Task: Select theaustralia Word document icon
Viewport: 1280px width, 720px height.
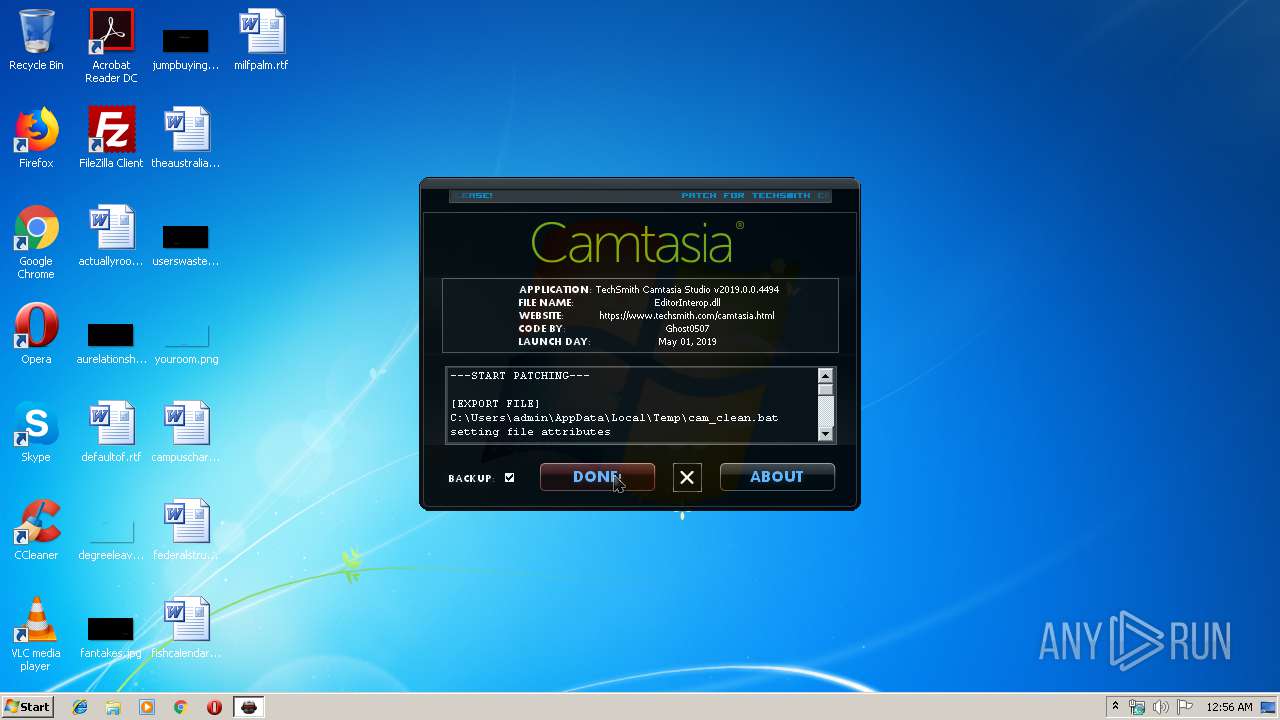Action: click(x=185, y=138)
